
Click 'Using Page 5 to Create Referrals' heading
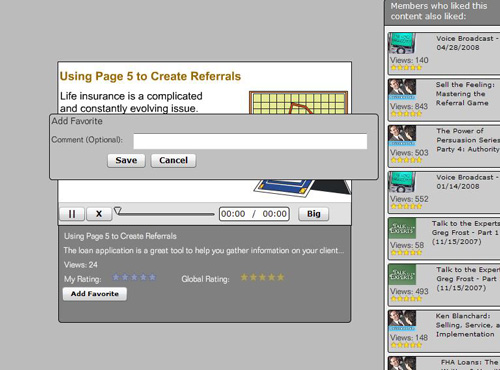150,76
